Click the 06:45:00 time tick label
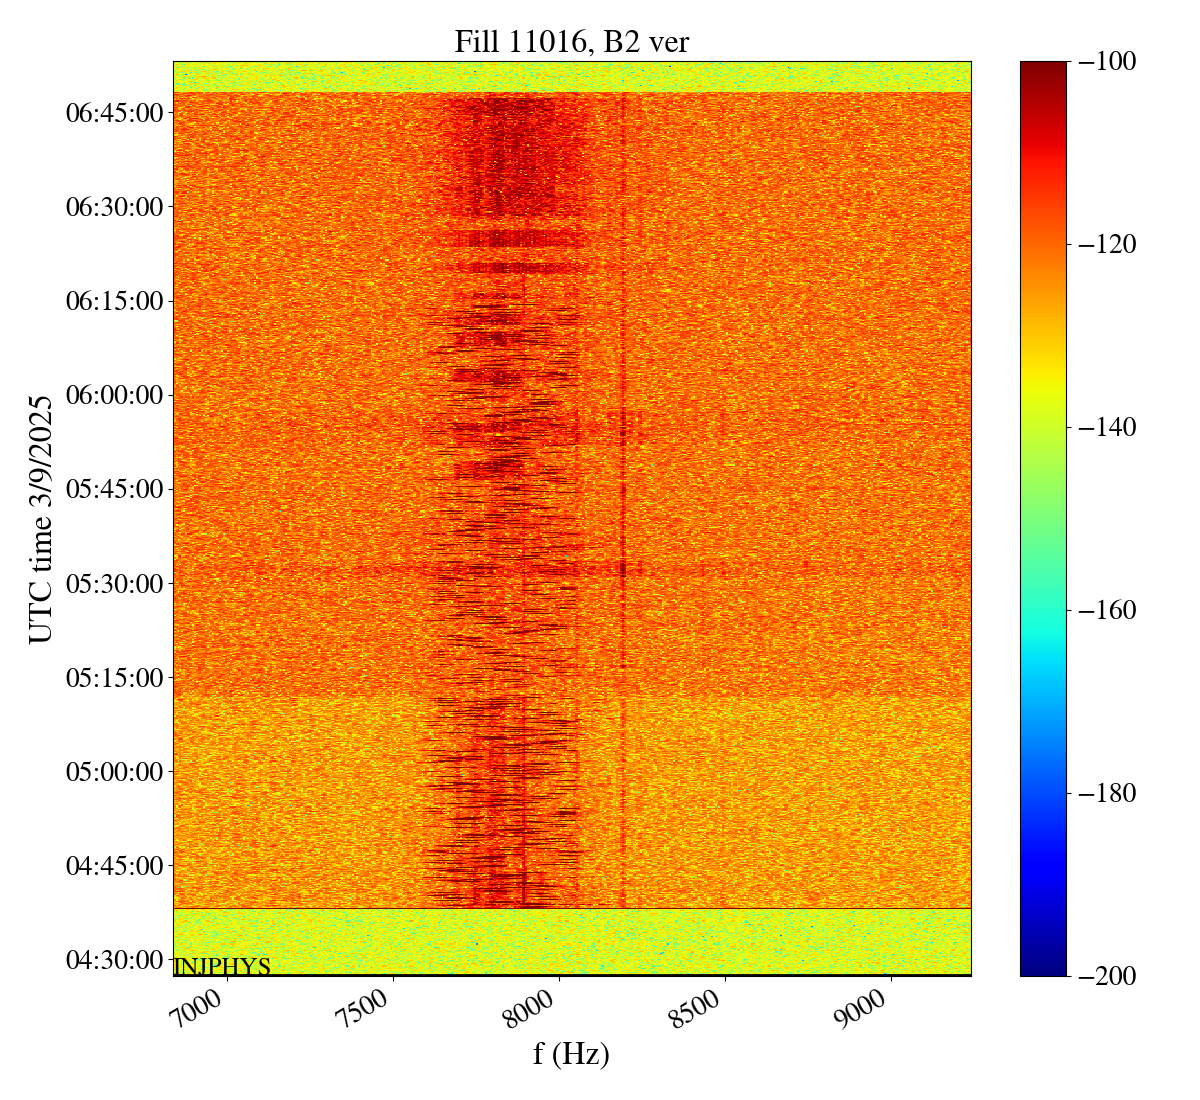The image size is (1200, 1100). point(114,113)
